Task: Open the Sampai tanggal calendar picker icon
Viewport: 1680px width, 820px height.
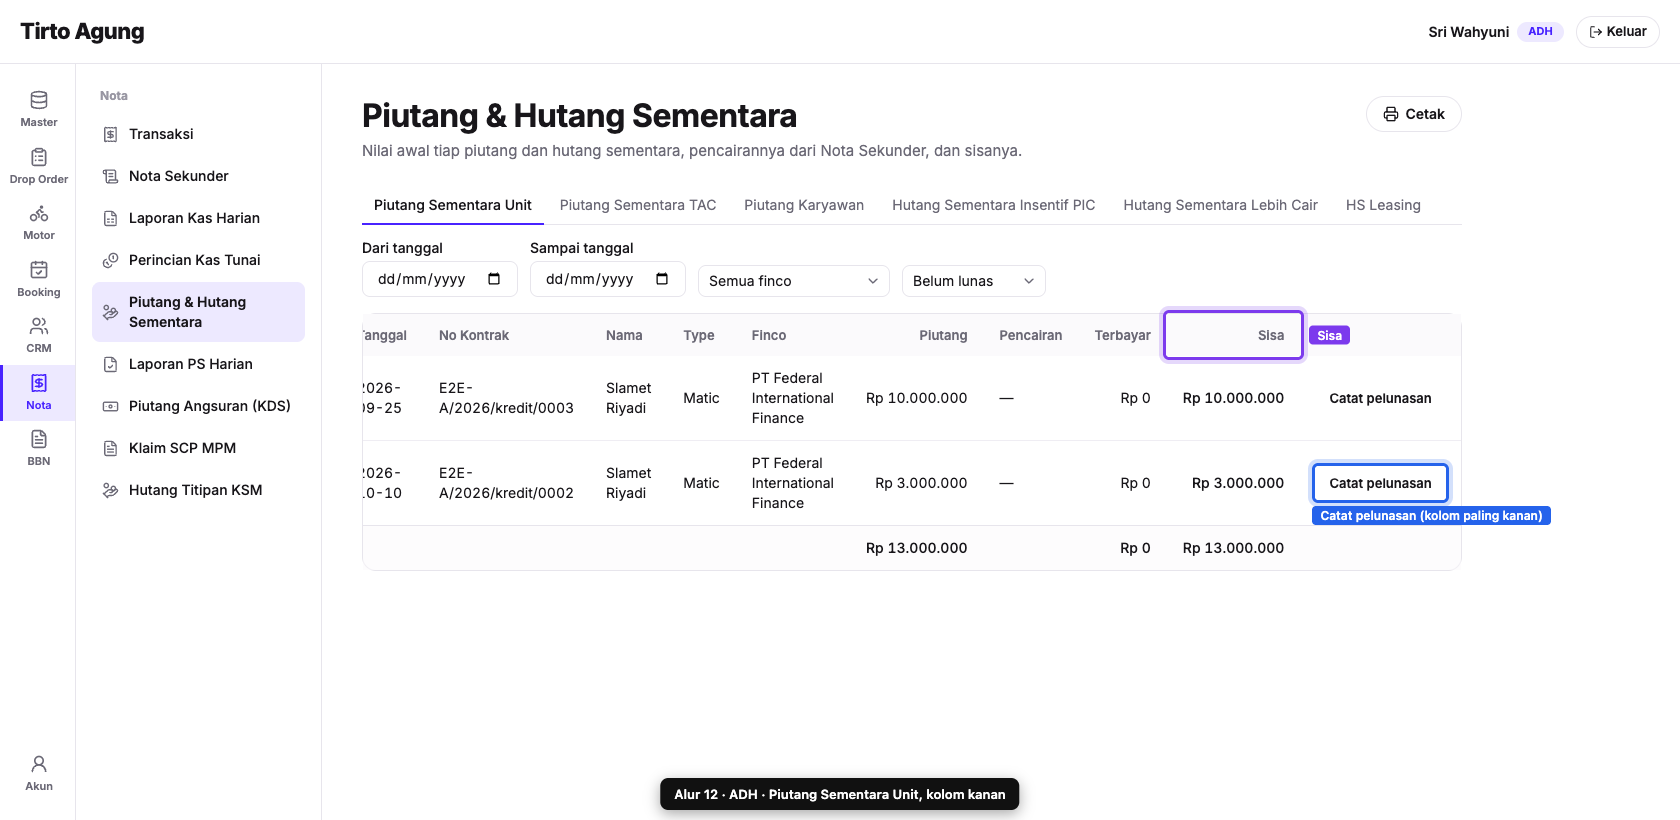Action: (x=662, y=279)
